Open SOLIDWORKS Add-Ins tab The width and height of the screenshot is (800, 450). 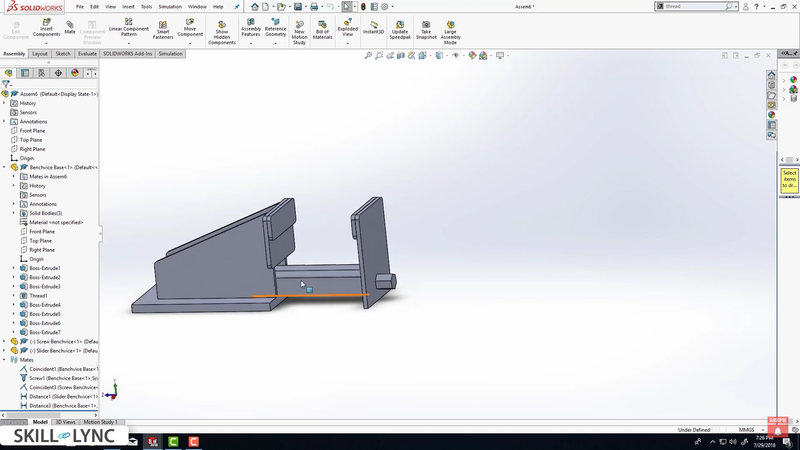tap(128, 54)
